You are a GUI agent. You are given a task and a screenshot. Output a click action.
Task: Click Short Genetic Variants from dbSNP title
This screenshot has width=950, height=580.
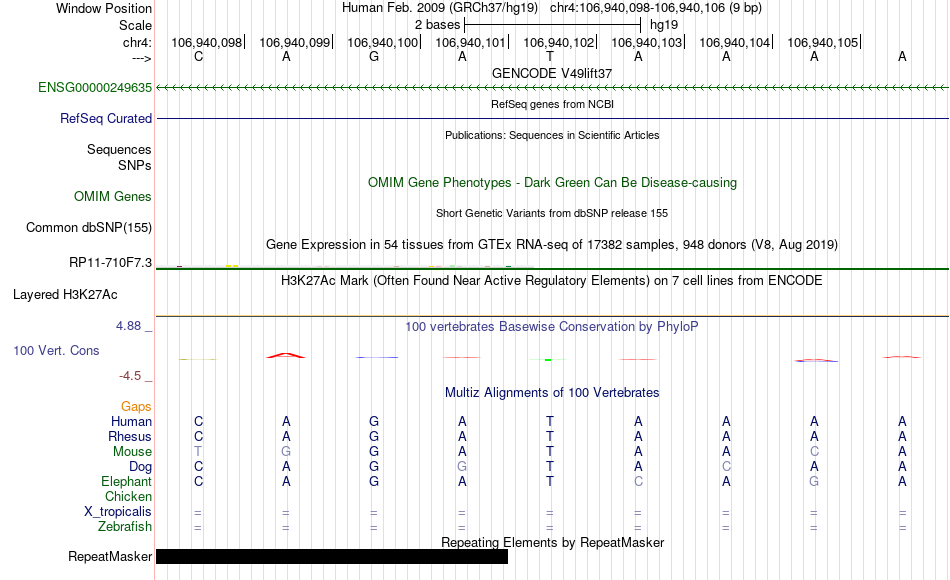552,213
